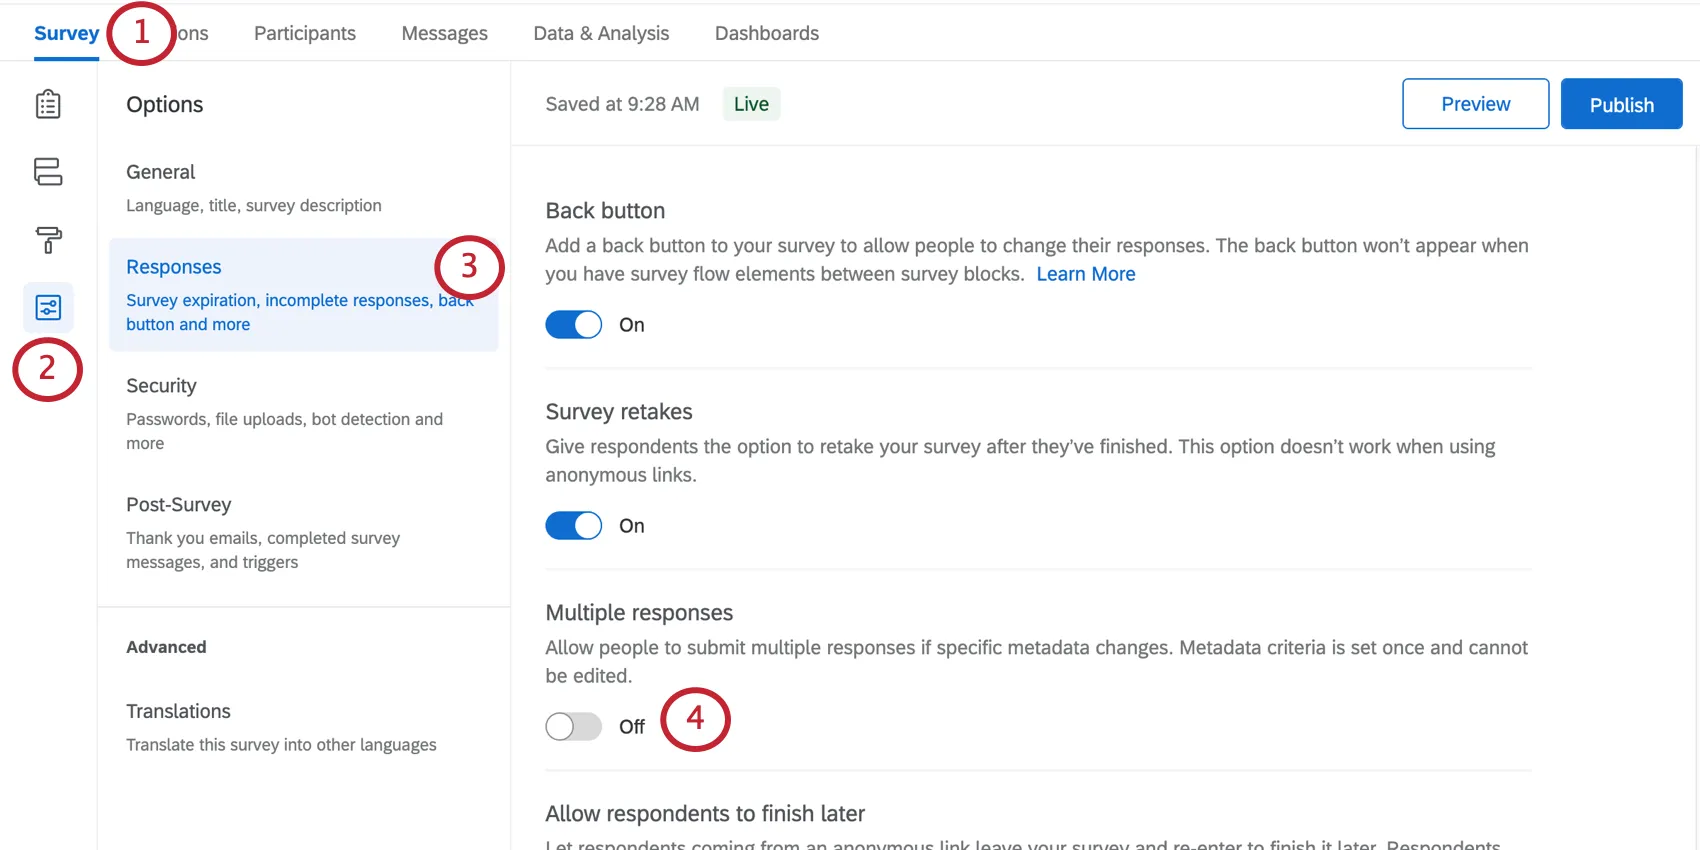Open the Data & Analysis tab
The width and height of the screenshot is (1700, 850).
(x=601, y=33)
